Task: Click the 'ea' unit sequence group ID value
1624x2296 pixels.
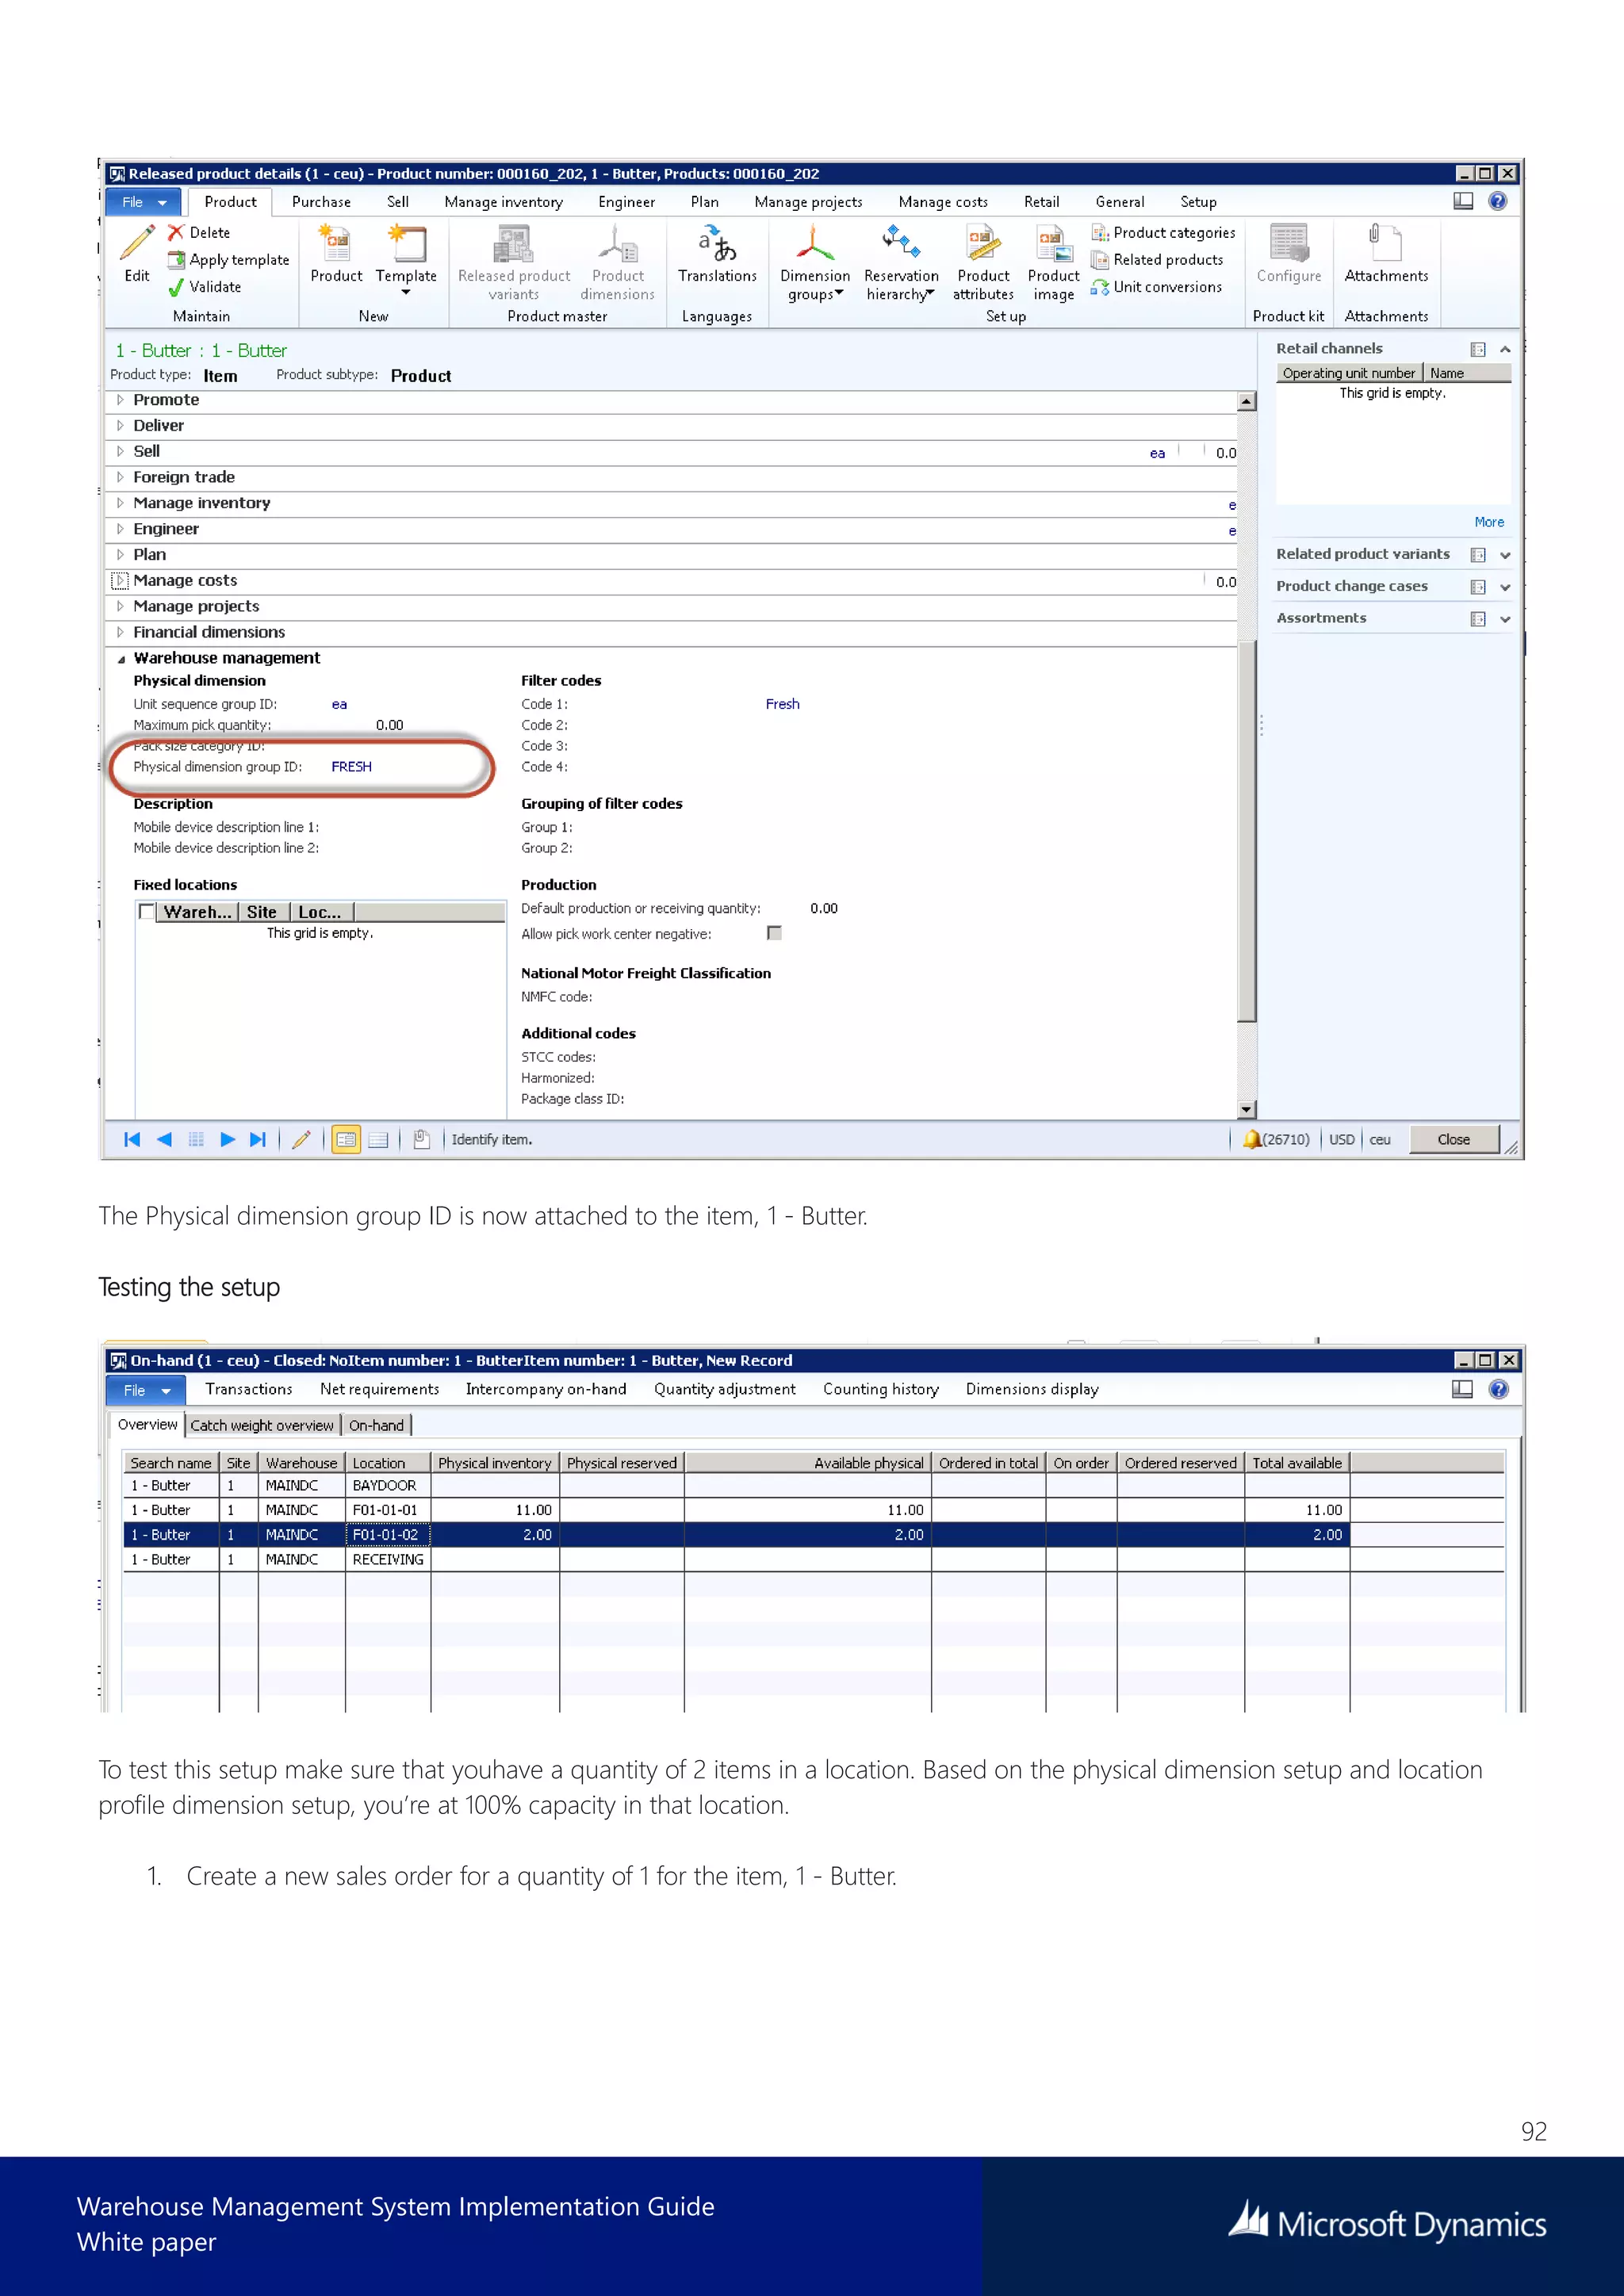Action: [339, 704]
